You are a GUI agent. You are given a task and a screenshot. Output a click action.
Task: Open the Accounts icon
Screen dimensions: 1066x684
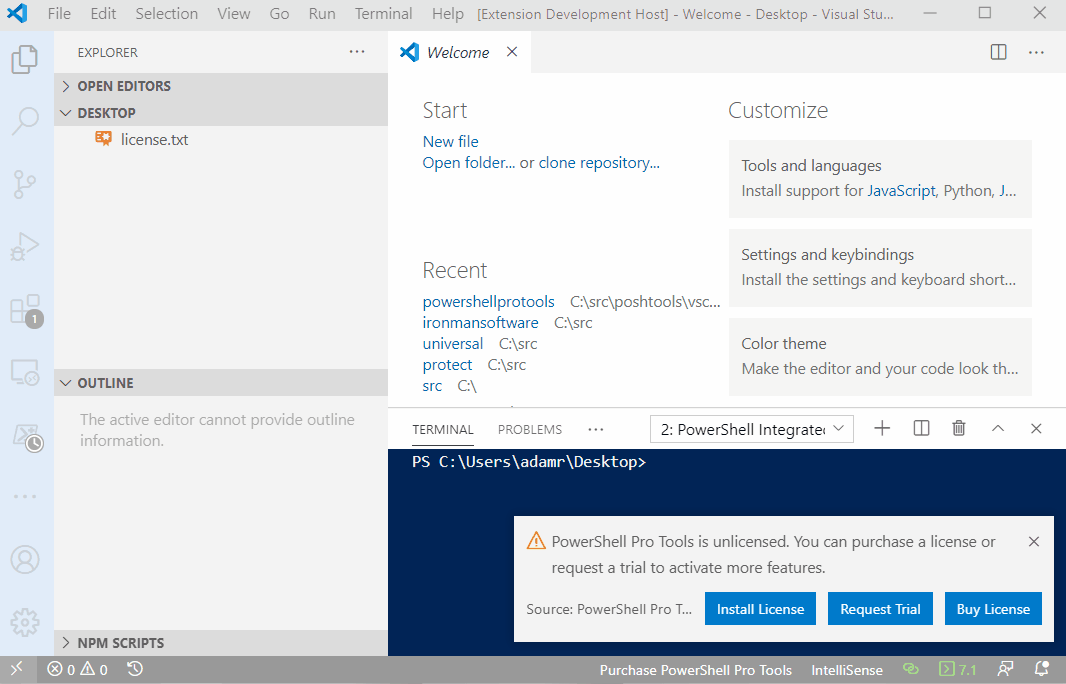(25, 560)
